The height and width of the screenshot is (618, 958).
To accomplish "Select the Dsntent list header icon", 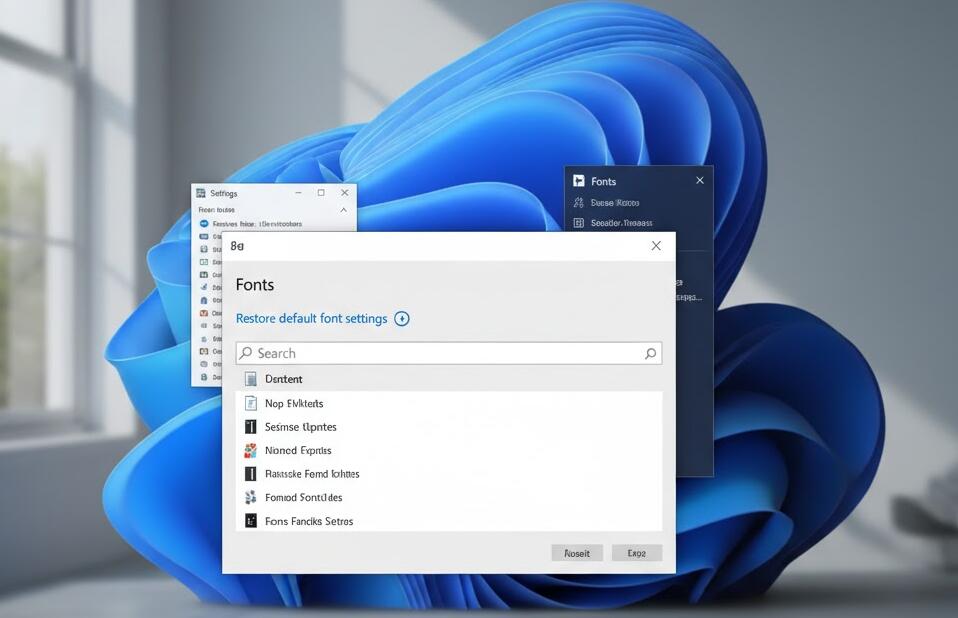I will (x=251, y=379).
